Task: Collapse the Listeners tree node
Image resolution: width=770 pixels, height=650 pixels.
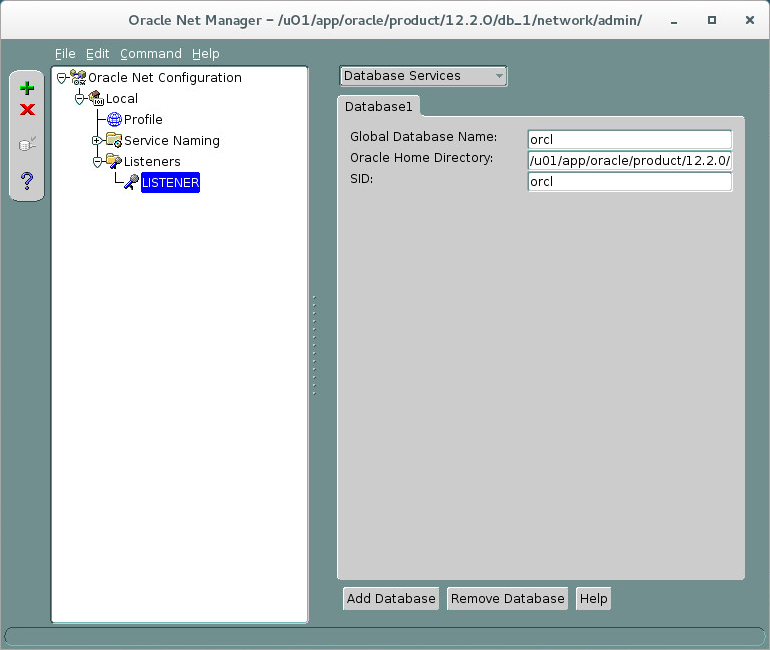Action: point(97,162)
